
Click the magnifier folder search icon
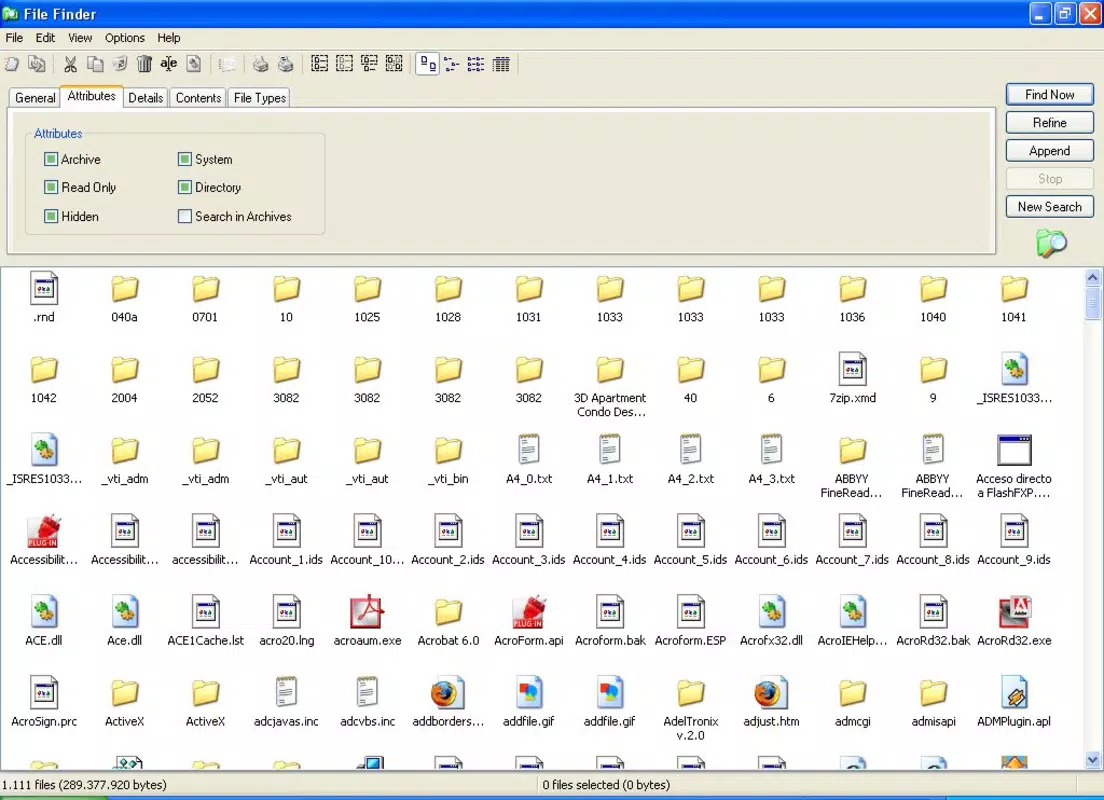pos(1051,244)
